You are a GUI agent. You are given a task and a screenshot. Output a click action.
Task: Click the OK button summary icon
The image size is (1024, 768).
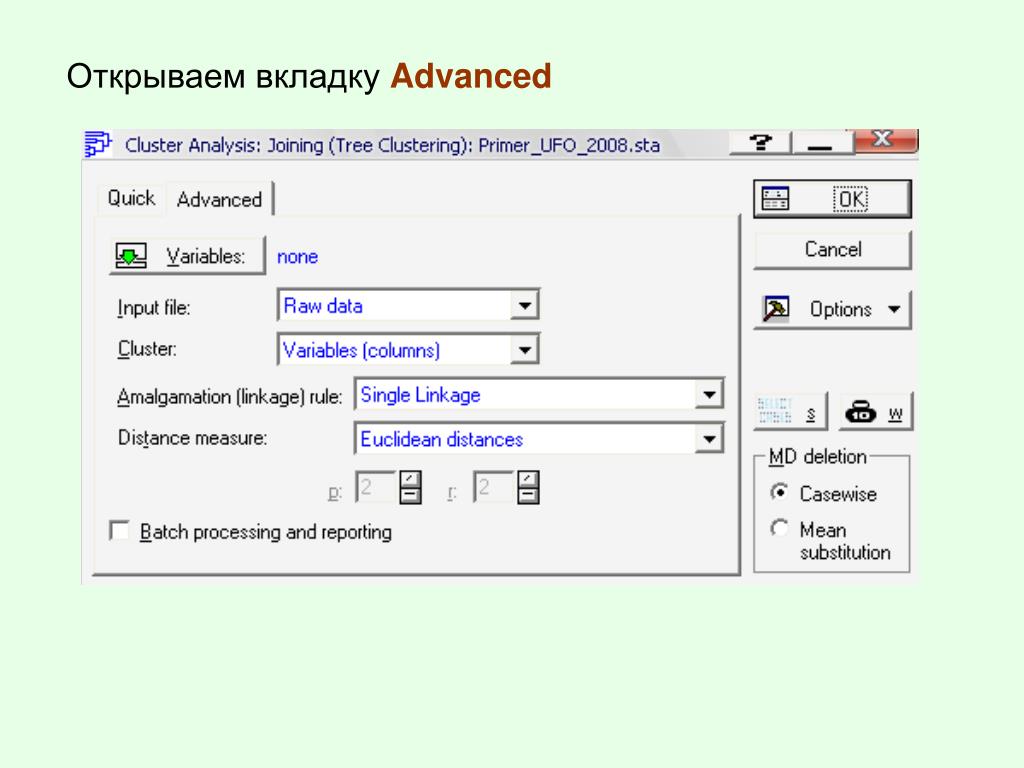[775, 199]
